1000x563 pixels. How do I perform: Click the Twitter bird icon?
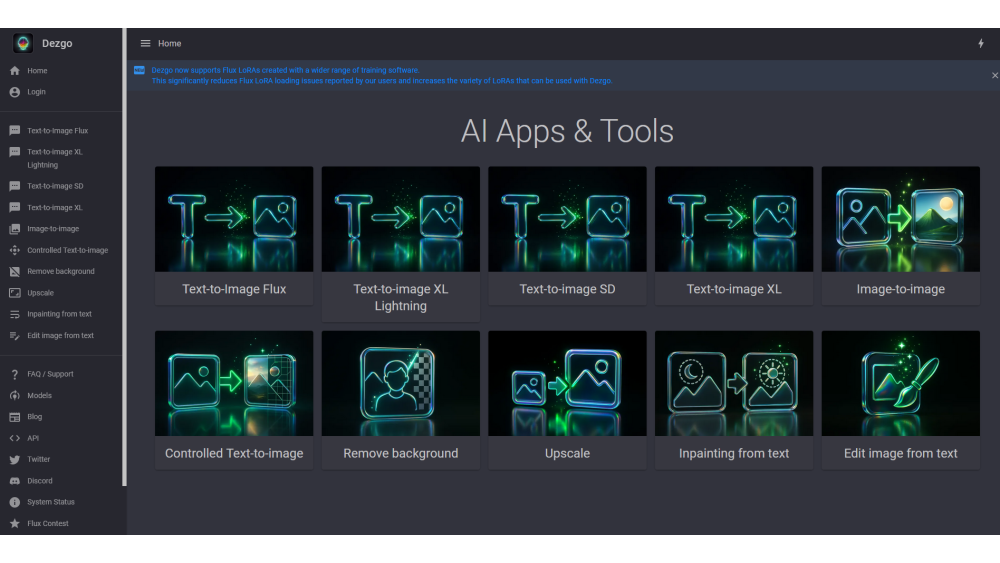click(15, 460)
